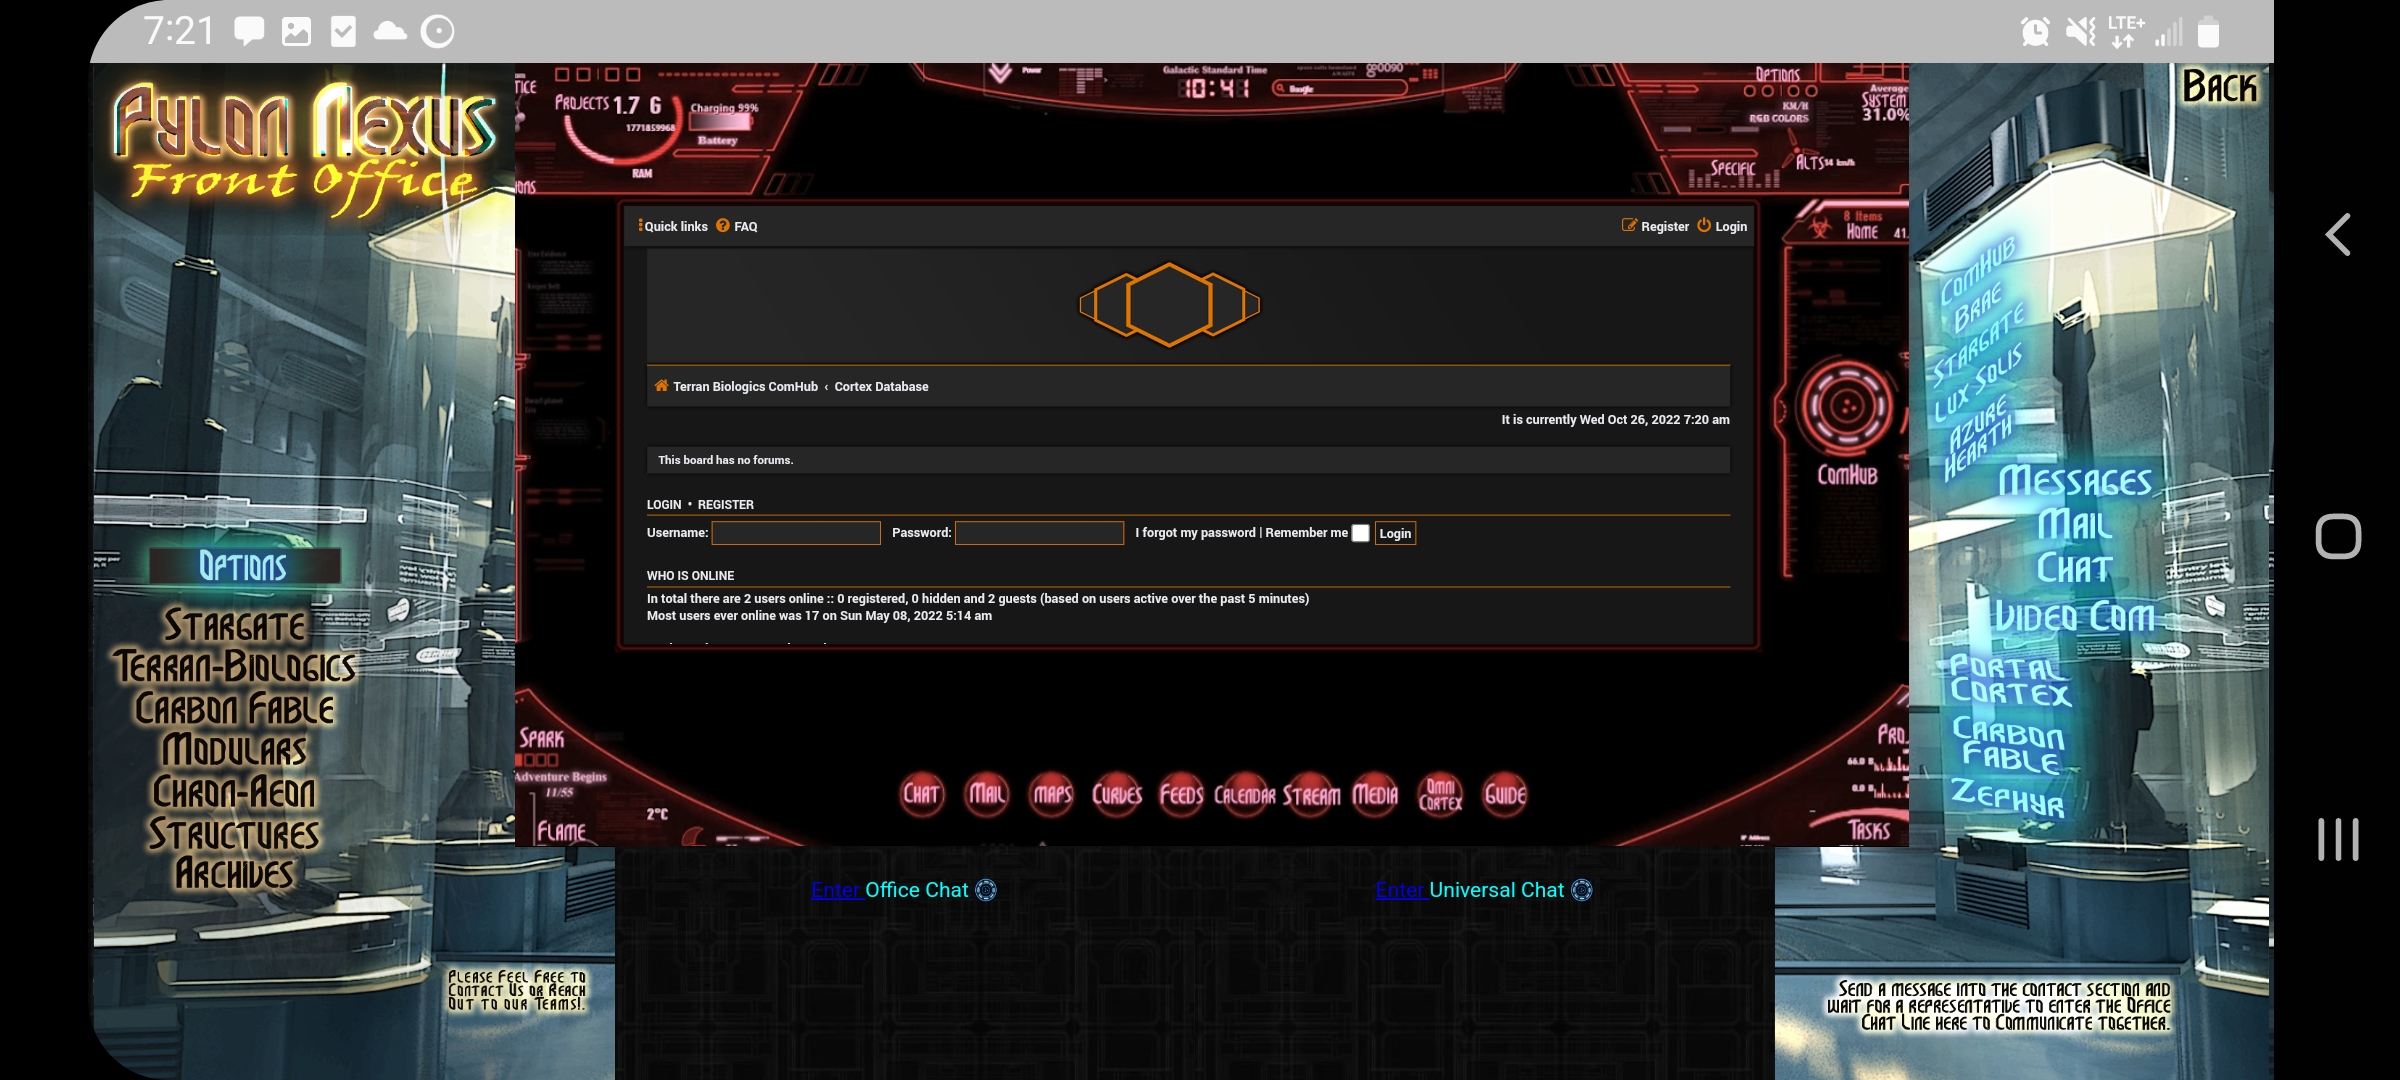Select Stargate in left Options menu
The height and width of the screenshot is (1080, 2400).
pos(235,626)
